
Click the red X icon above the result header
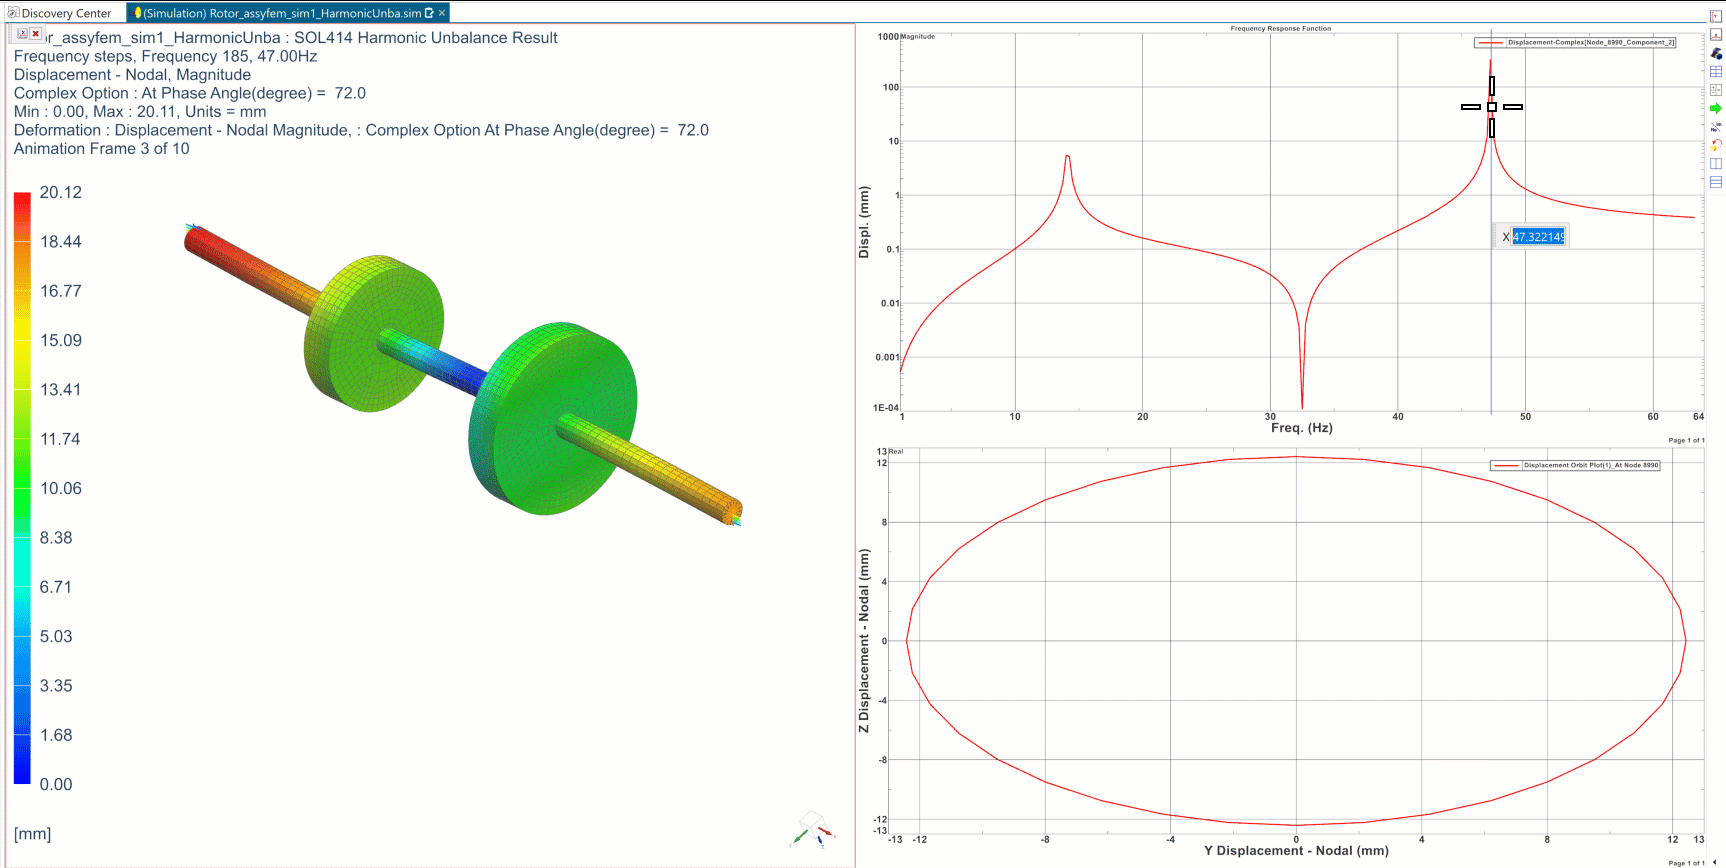click(36, 34)
